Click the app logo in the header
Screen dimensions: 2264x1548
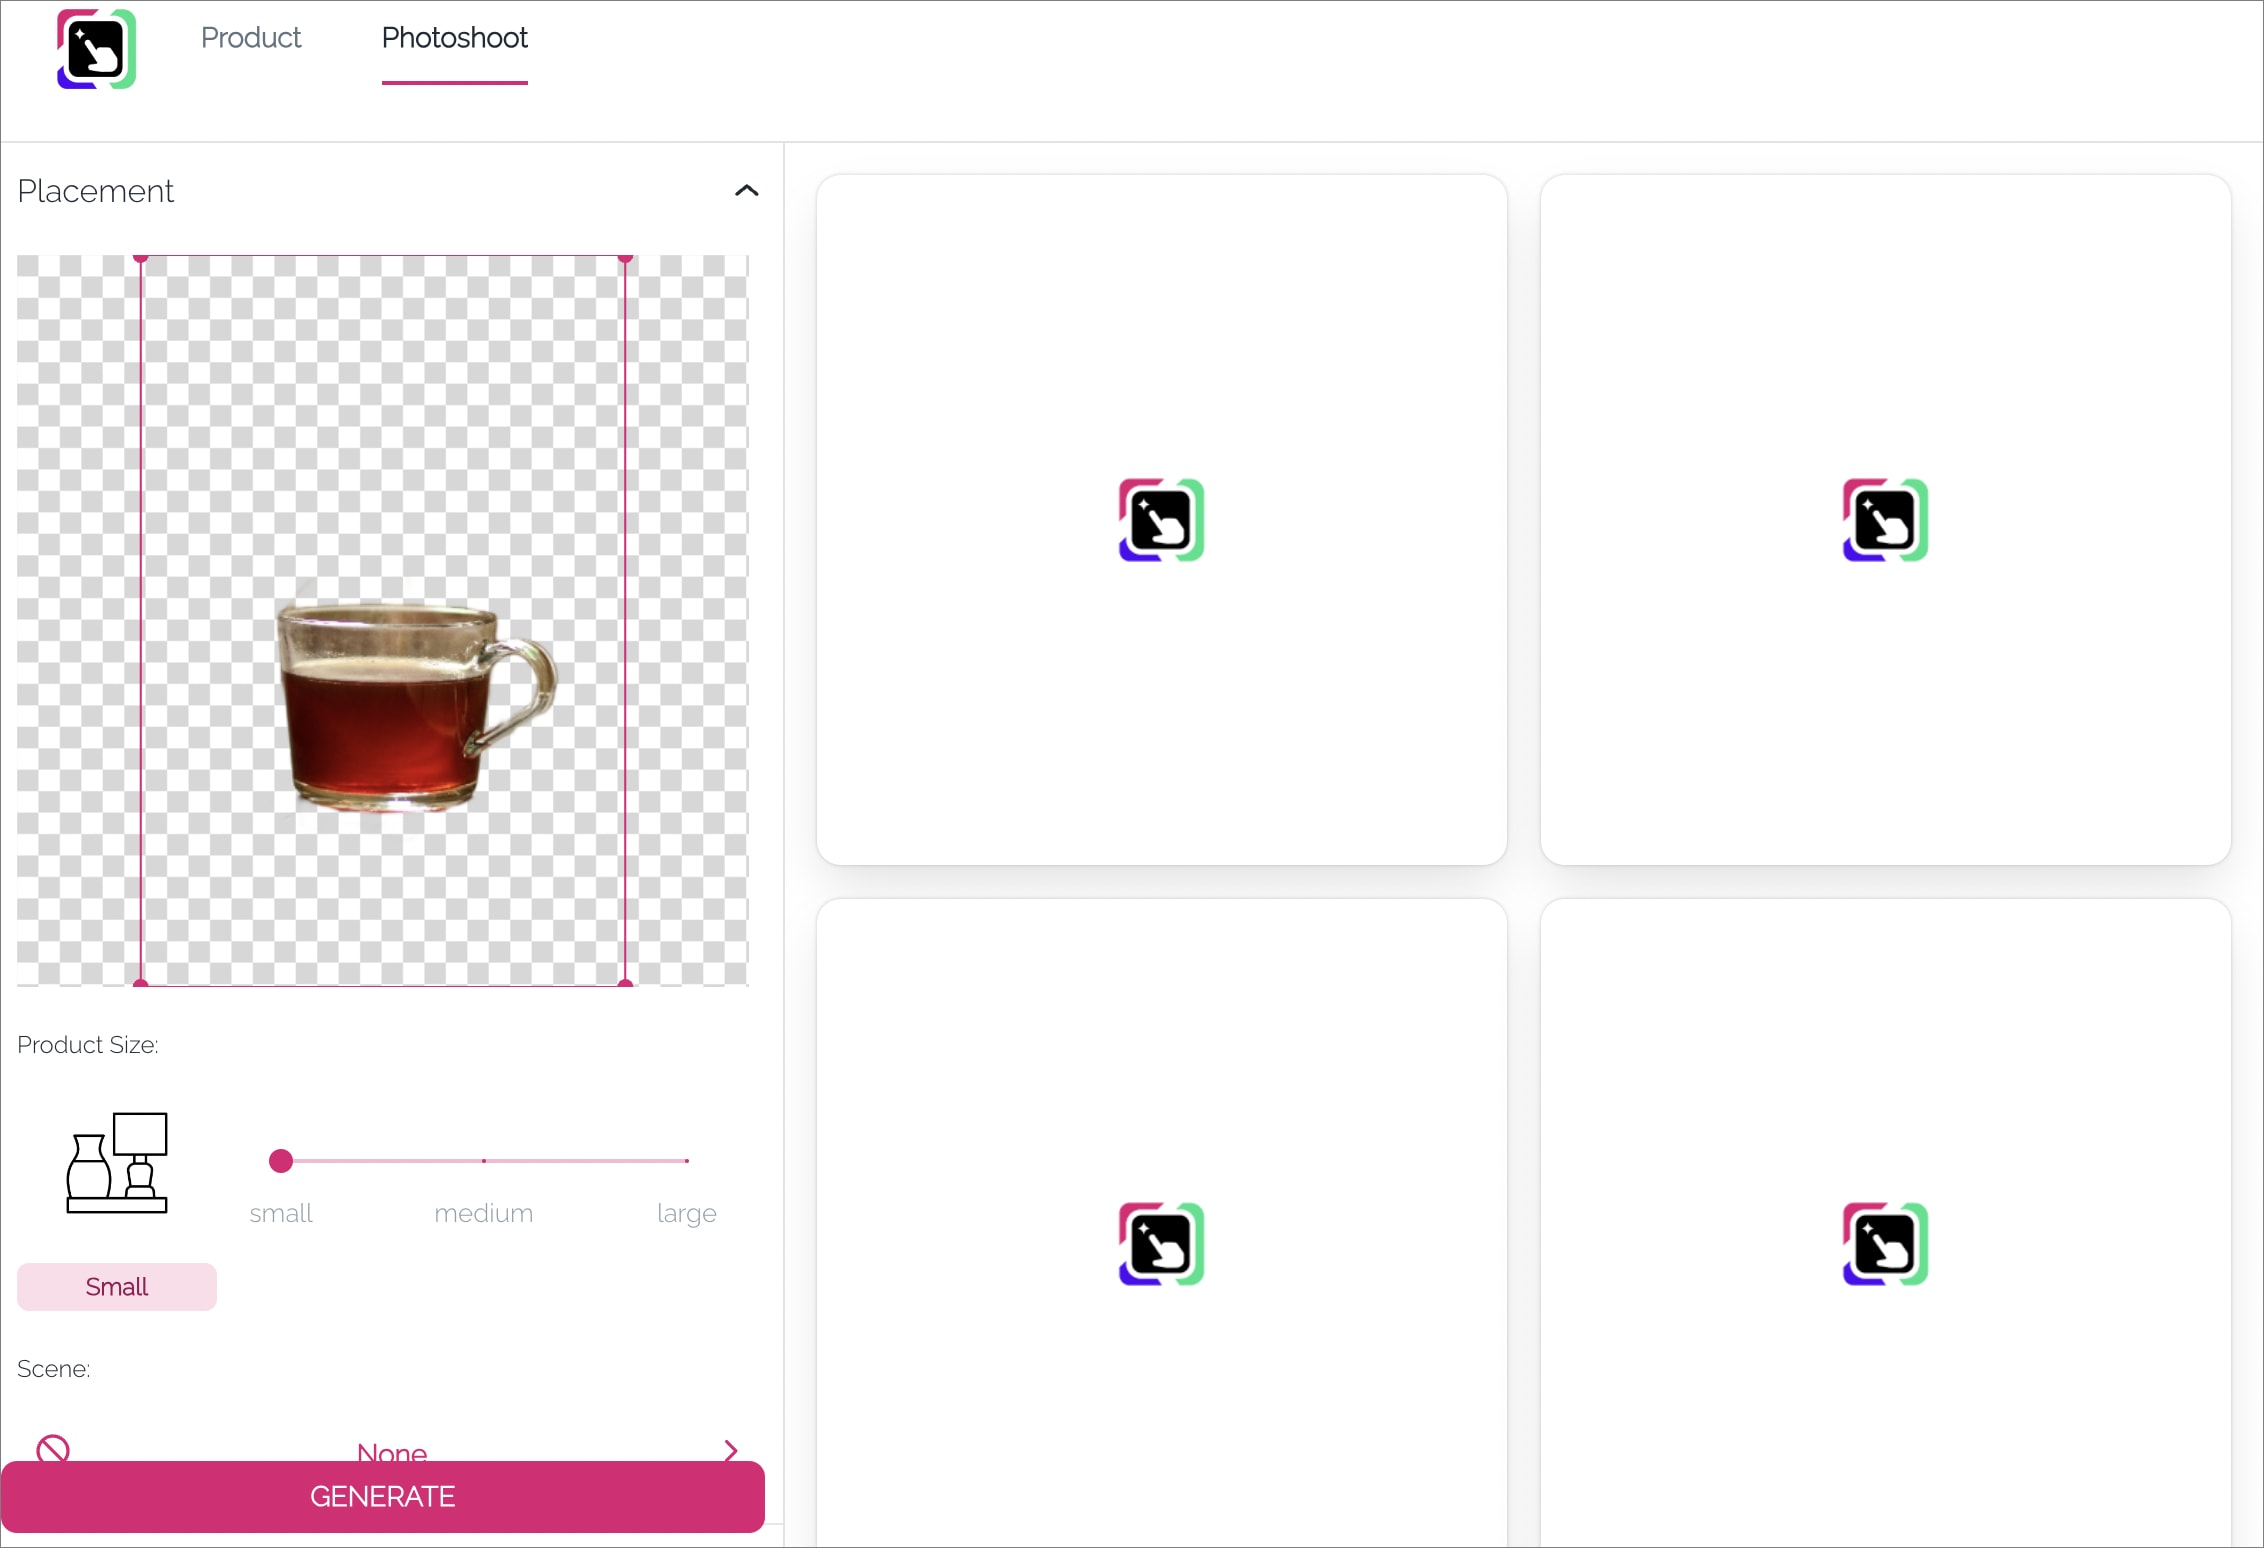click(x=96, y=49)
